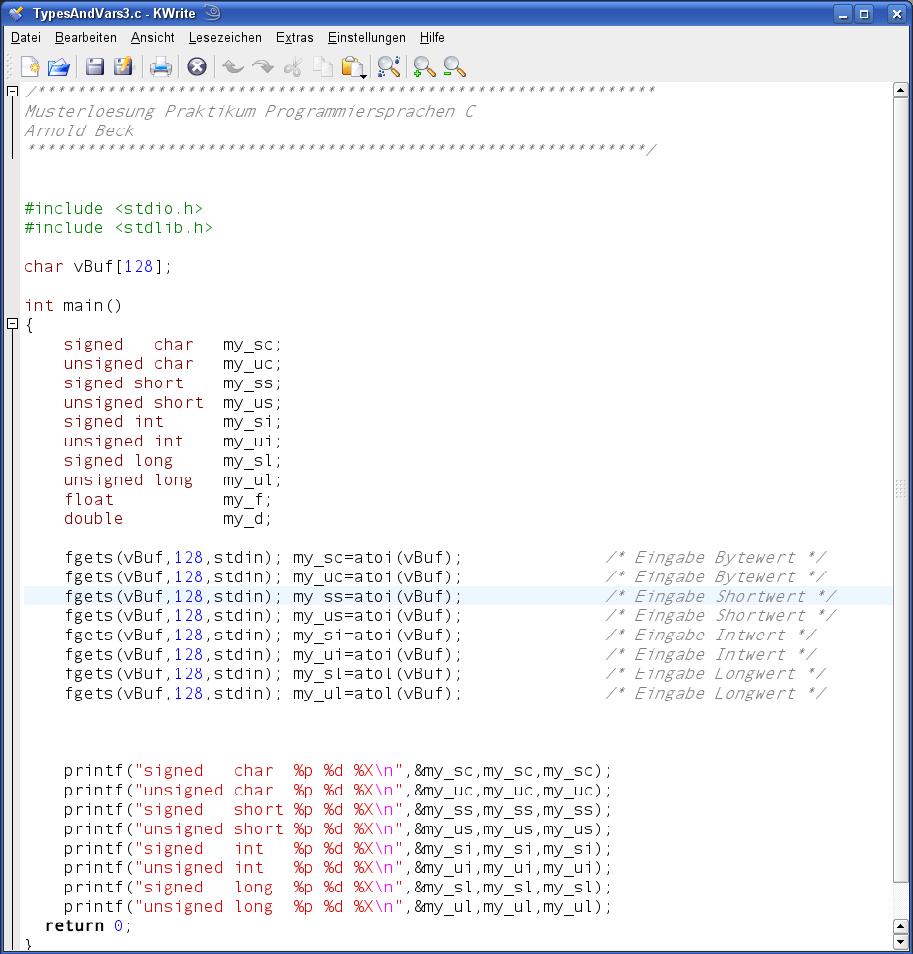Open the Hilfe menu
Viewport: 913px width, 954px height.
432,38
